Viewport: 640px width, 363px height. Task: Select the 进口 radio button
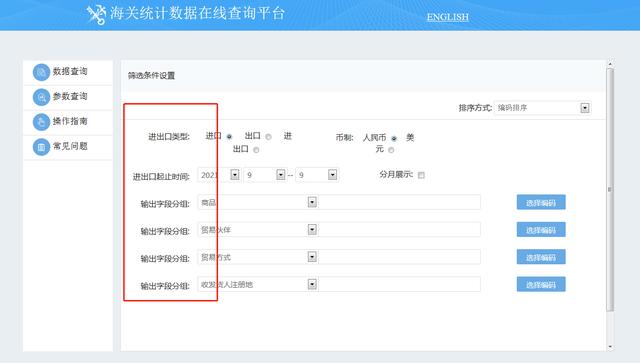229,137
